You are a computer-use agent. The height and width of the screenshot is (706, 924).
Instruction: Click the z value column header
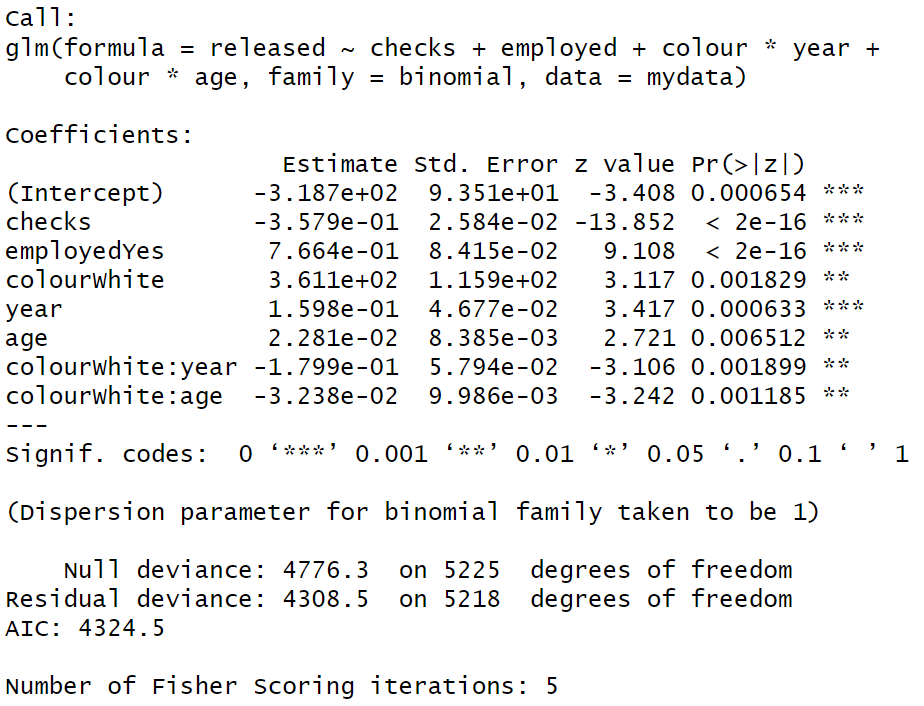[625, 164]
